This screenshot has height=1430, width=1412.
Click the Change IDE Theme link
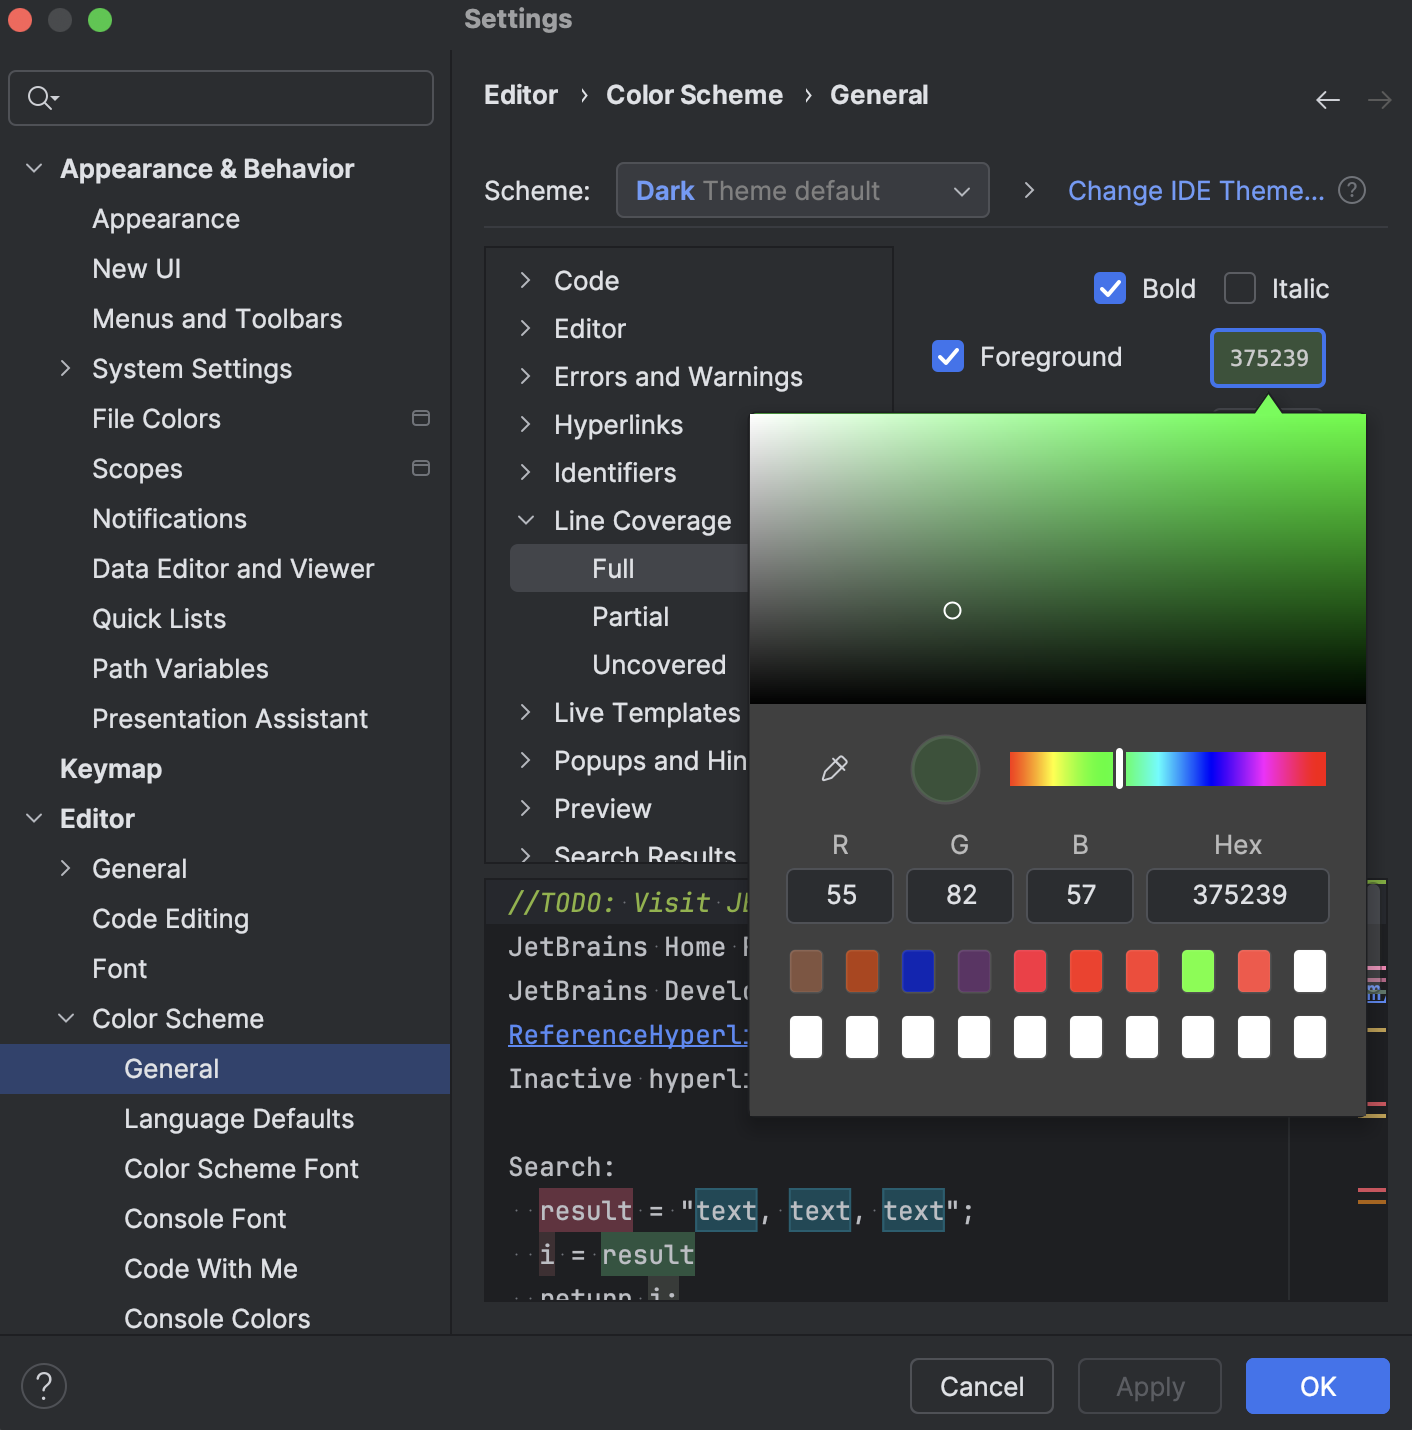tap(1195, 190)
